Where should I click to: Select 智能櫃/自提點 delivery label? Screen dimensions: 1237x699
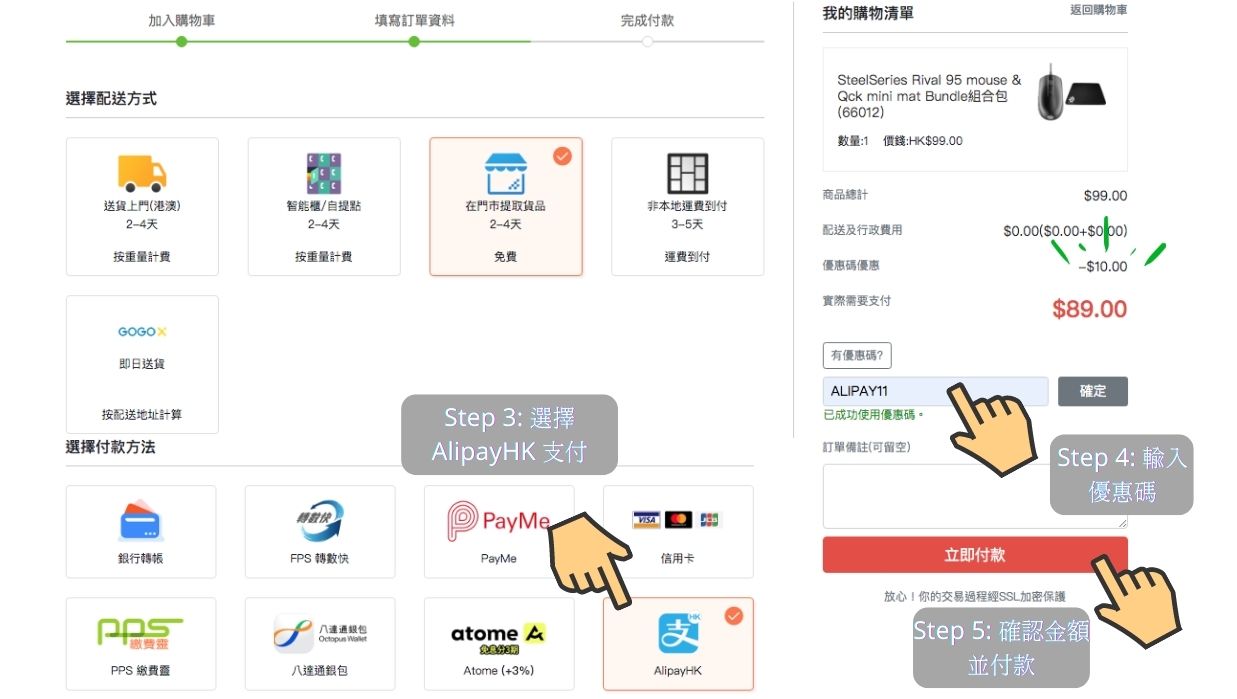tap(324, 206)
